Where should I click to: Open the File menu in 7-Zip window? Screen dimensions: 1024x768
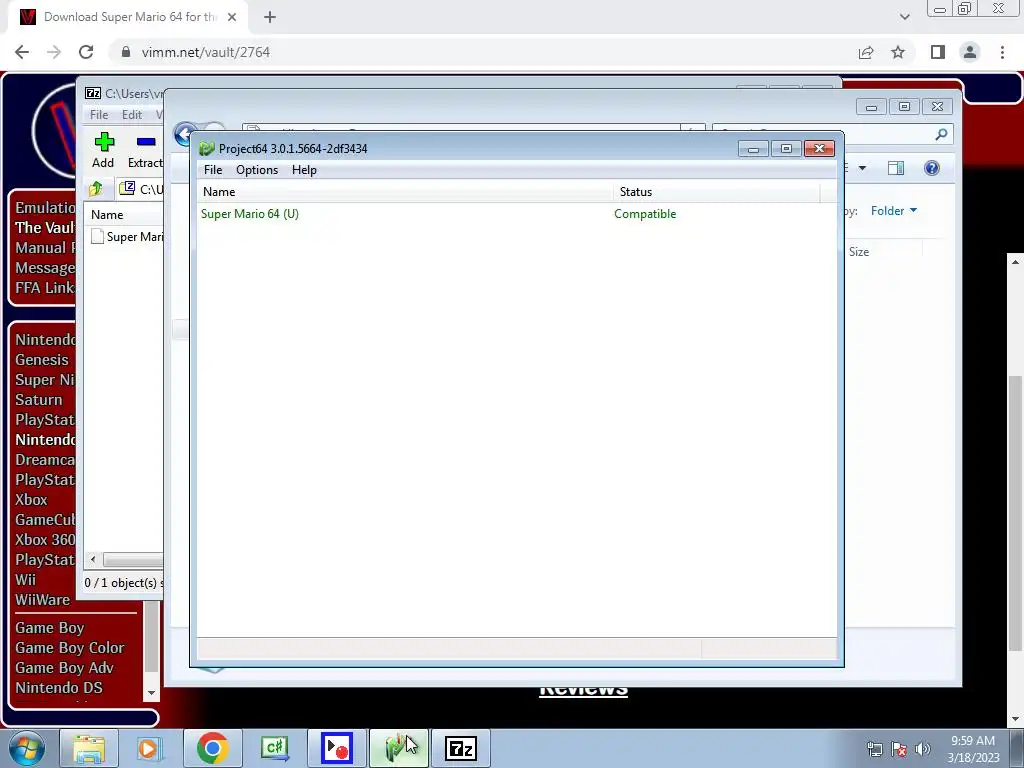tap(99, 115)
